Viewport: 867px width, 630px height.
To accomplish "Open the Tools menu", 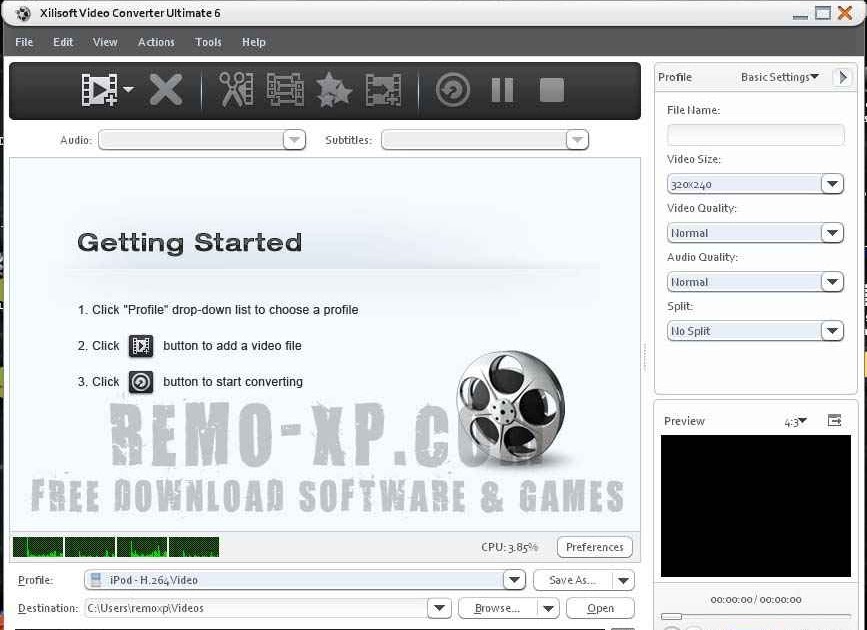I will [208, 42].
